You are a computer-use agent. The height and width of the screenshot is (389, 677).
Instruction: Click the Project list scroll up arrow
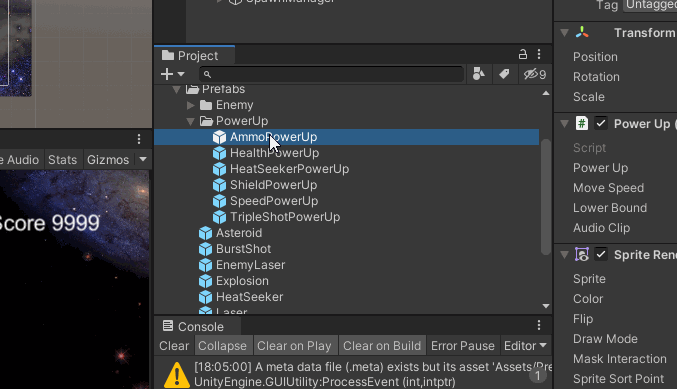[546, 93]
